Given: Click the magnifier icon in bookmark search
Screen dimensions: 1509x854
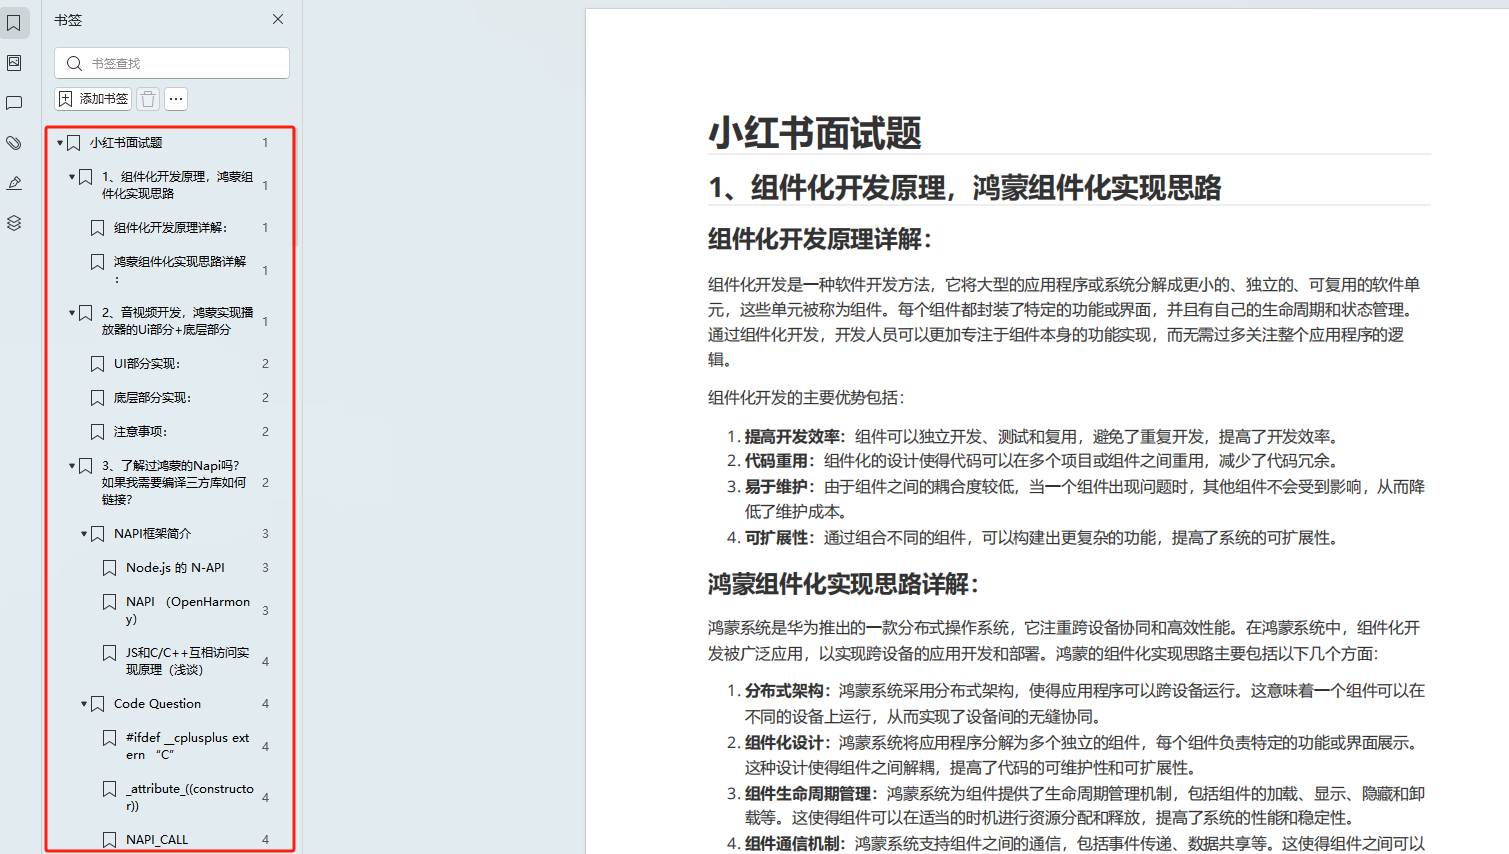Looking at the screenshot, I should [74, 63].
